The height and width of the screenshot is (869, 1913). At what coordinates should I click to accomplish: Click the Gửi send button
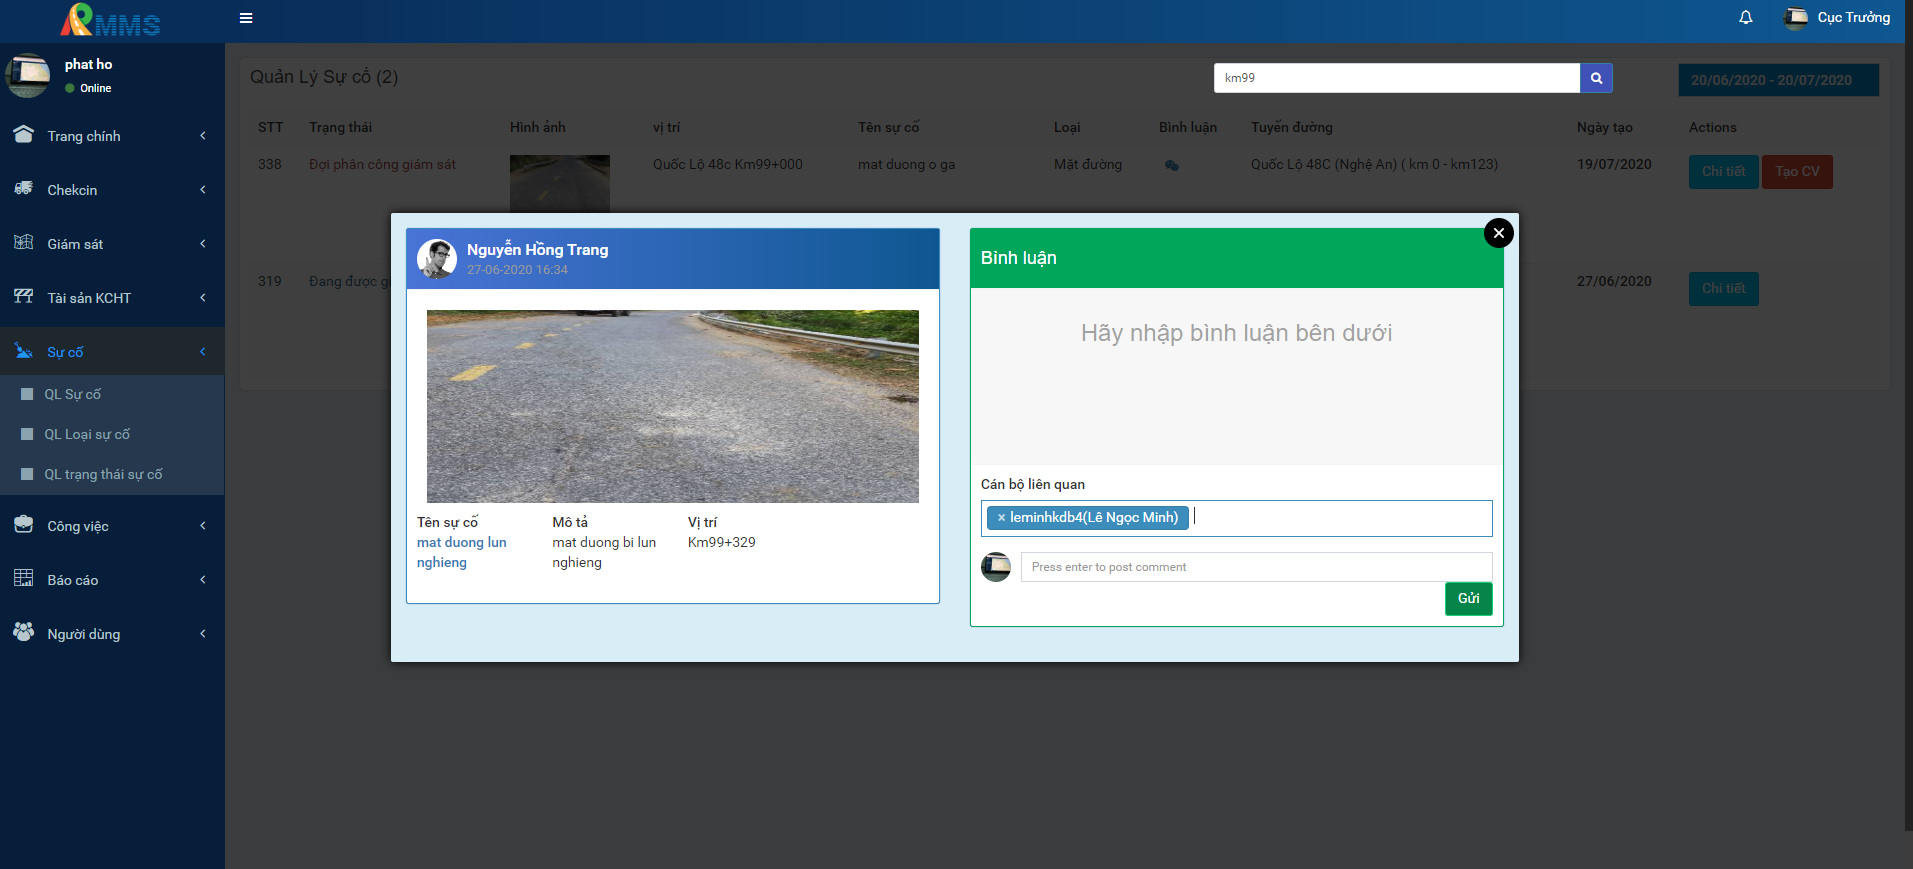[x=1468, y=598]
